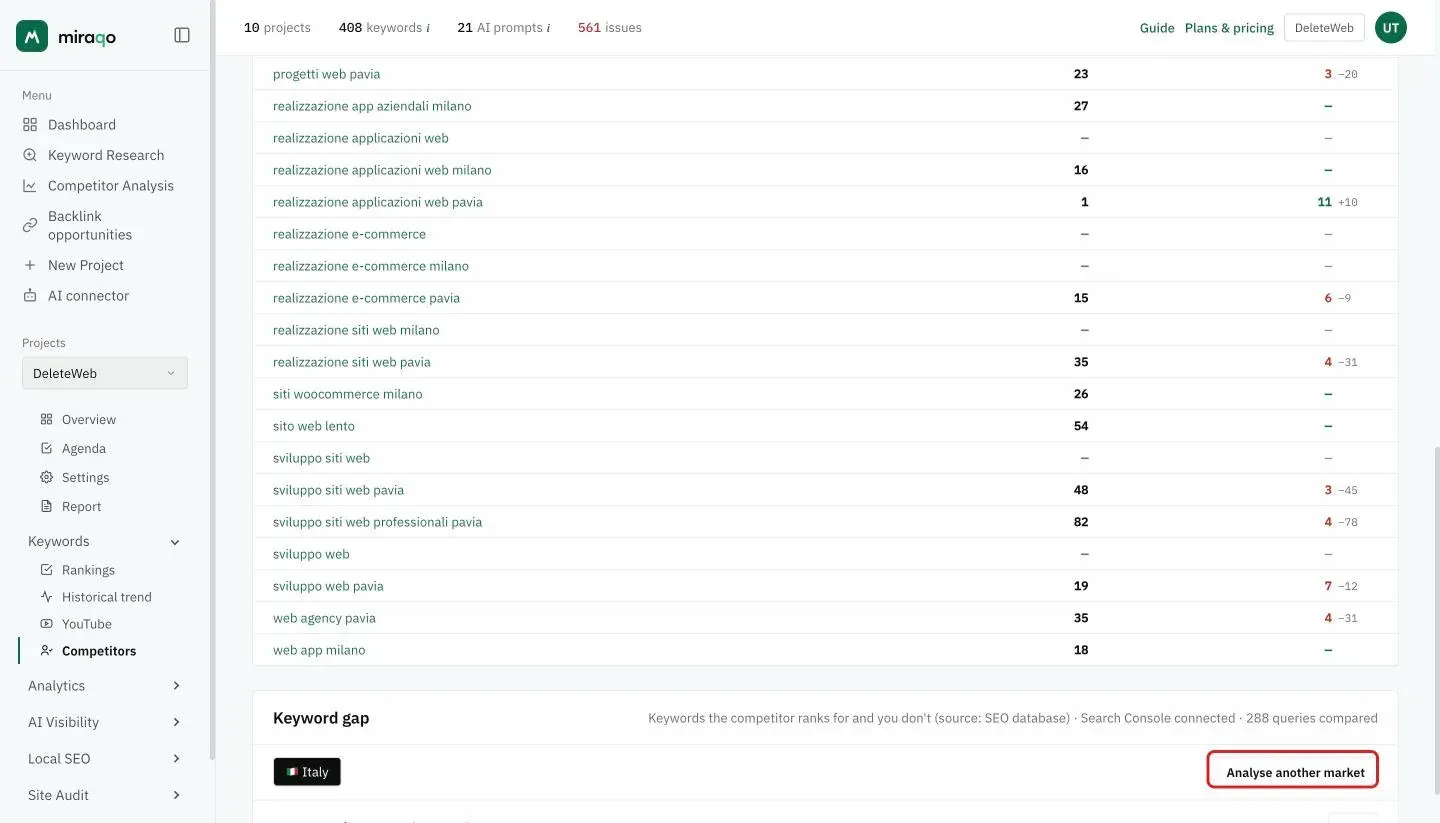Expand the Site Audit section
The height and width of the screenshot is (823, 1440).
pyautogui.click(x=176, y=795)
